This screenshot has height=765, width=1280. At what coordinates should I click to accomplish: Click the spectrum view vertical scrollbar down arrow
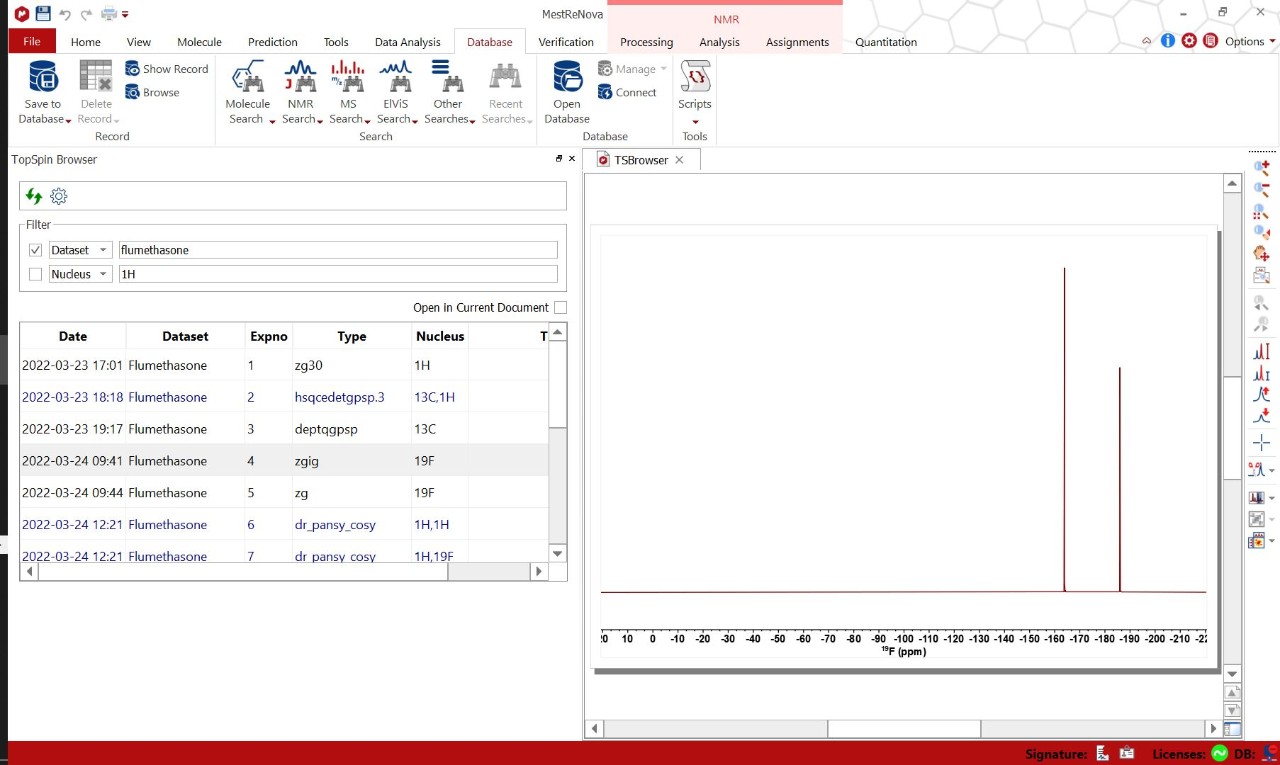(1232, 674)
